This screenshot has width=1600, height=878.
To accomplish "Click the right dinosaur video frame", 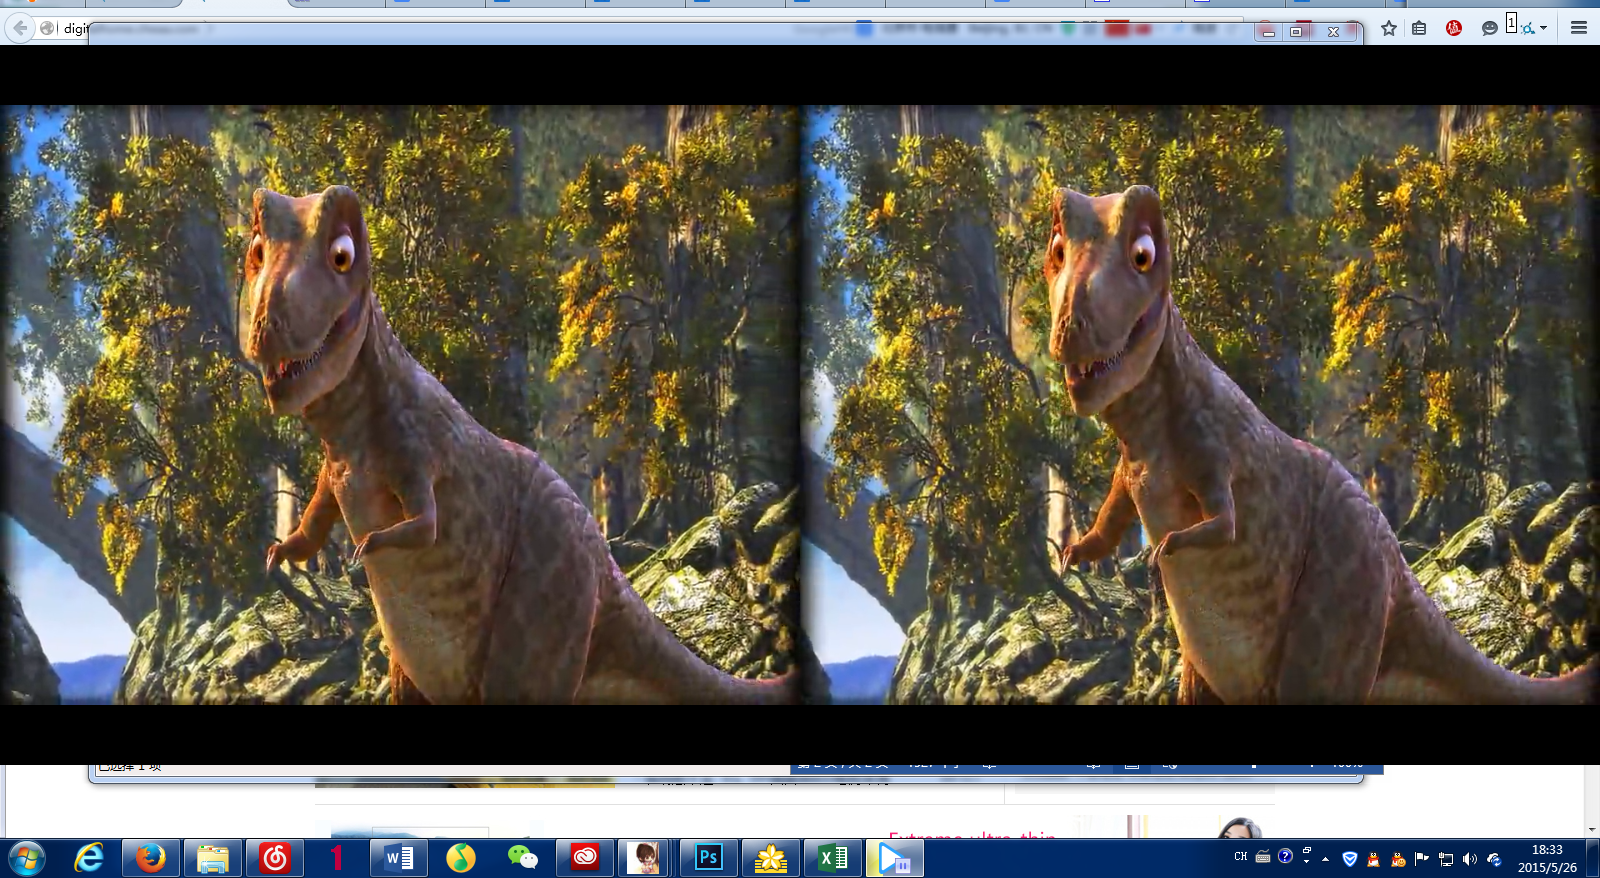I will point(1199,405).
